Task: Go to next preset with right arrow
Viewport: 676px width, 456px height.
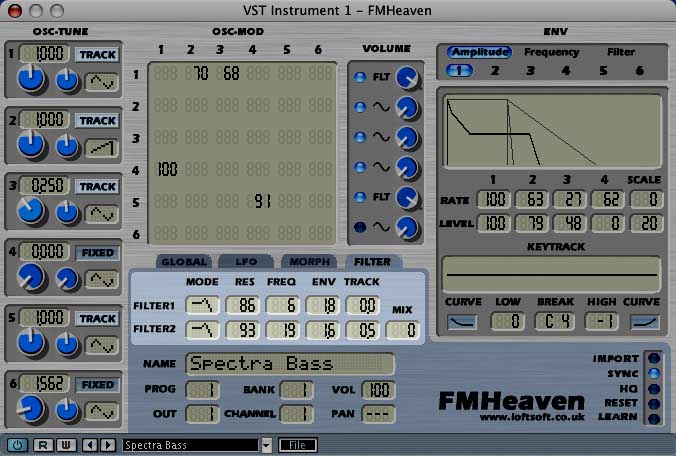Action: tap(108, 445)
